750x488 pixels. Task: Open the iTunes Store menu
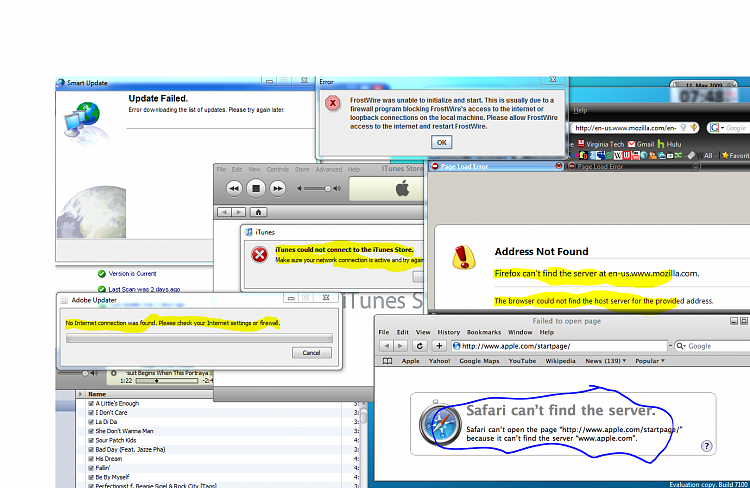302,169
